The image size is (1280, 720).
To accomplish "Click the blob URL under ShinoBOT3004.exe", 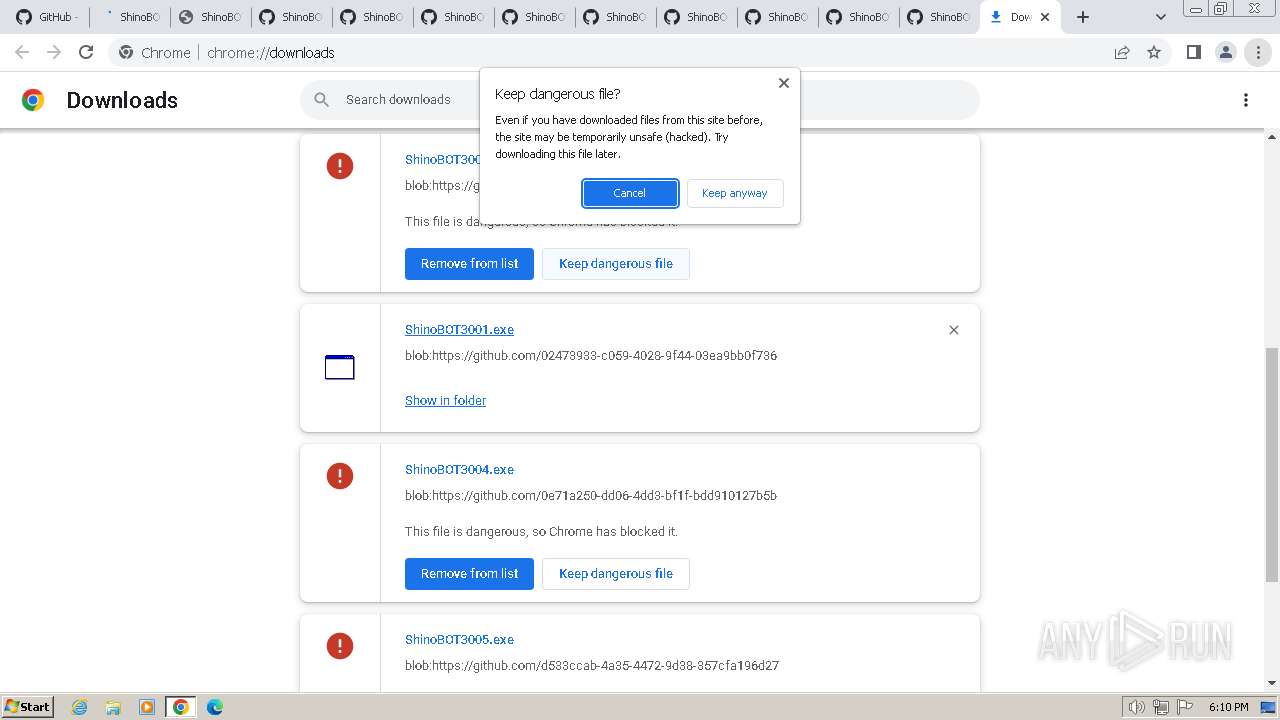I will coord(591,495).
